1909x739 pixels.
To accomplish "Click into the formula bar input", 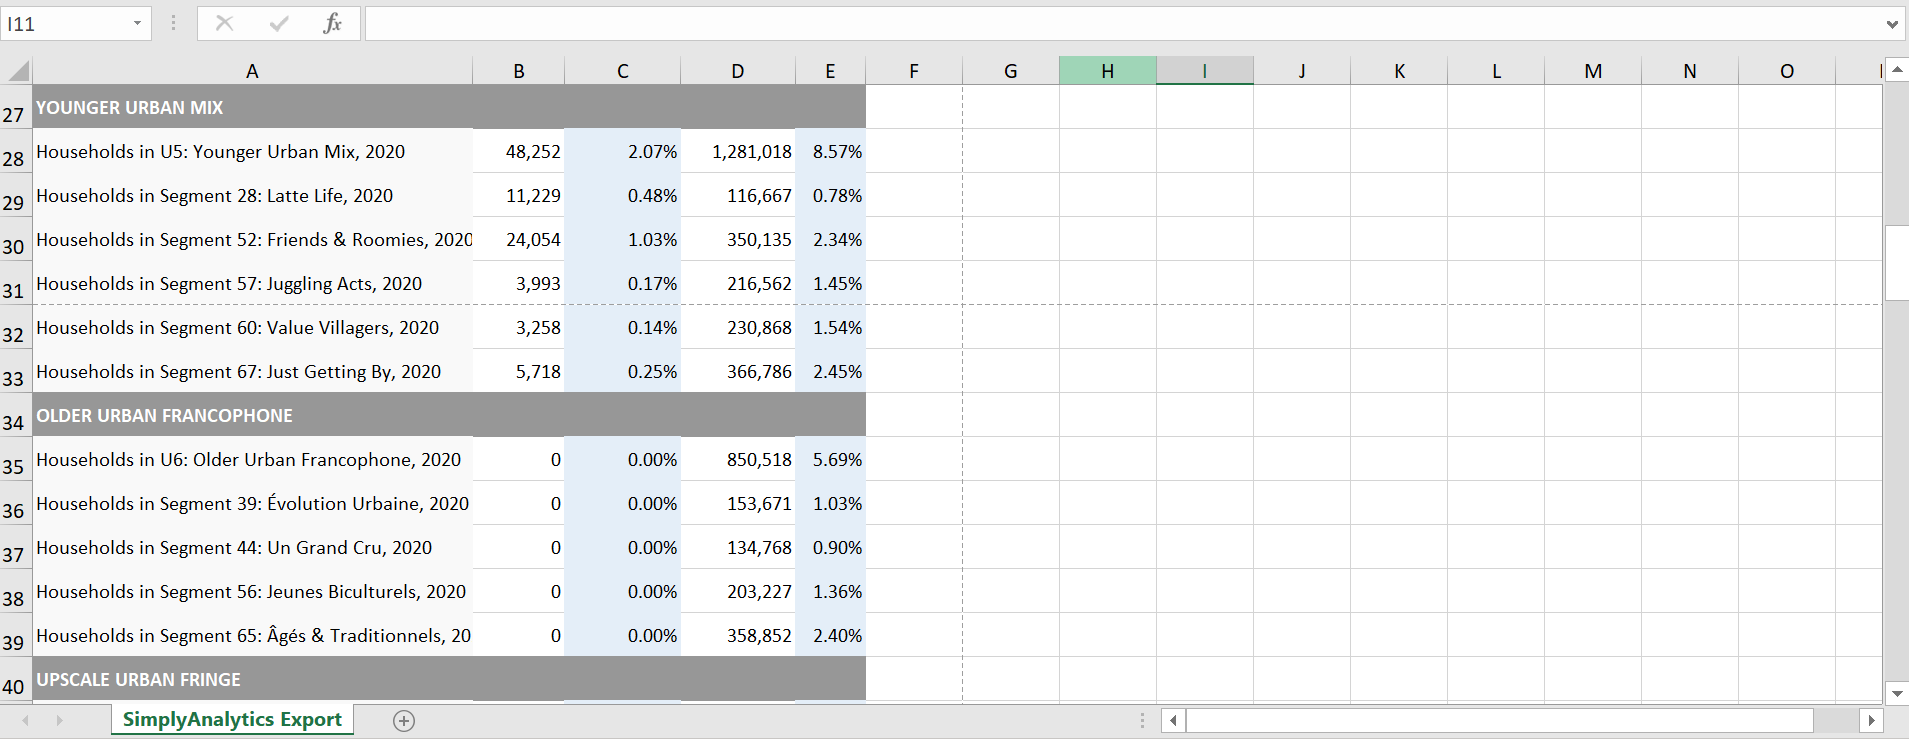I will [1124, 23].
